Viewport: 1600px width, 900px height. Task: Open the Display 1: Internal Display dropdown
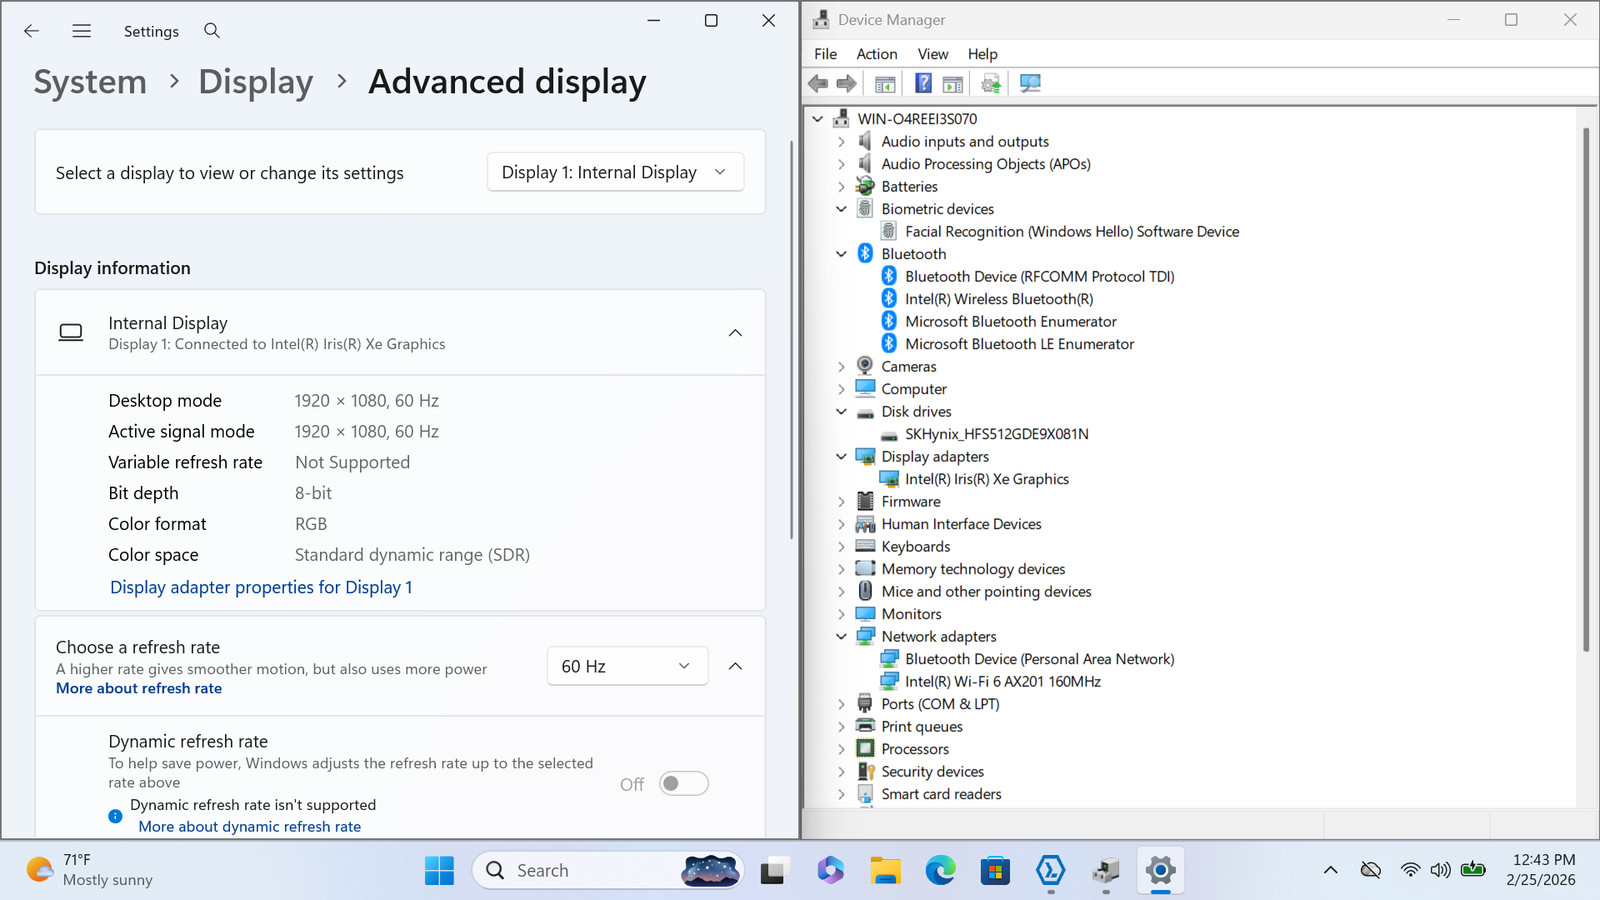(x=616, y=172)
